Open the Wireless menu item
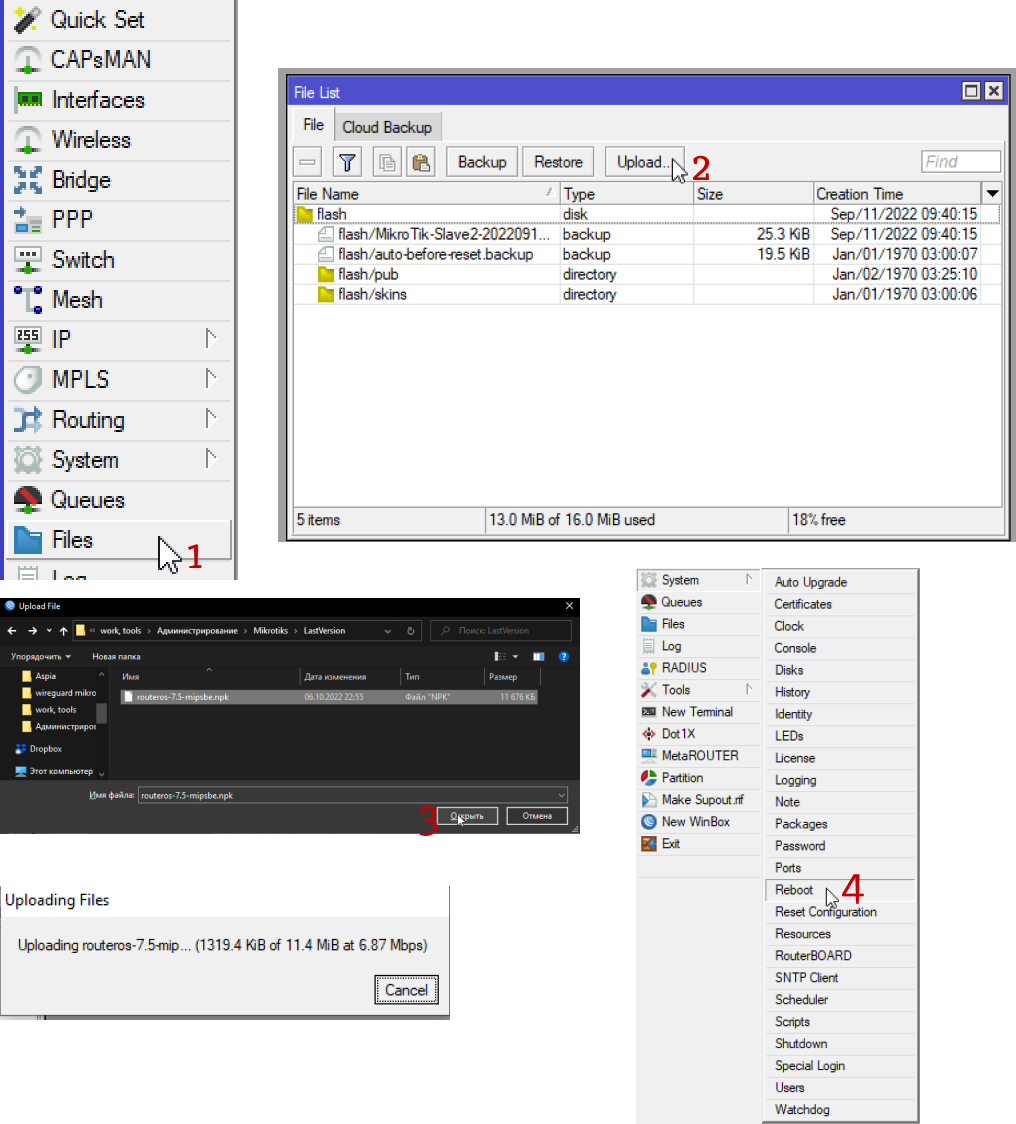Screen dimensions: 1016x1124 [x=119, y=140]
